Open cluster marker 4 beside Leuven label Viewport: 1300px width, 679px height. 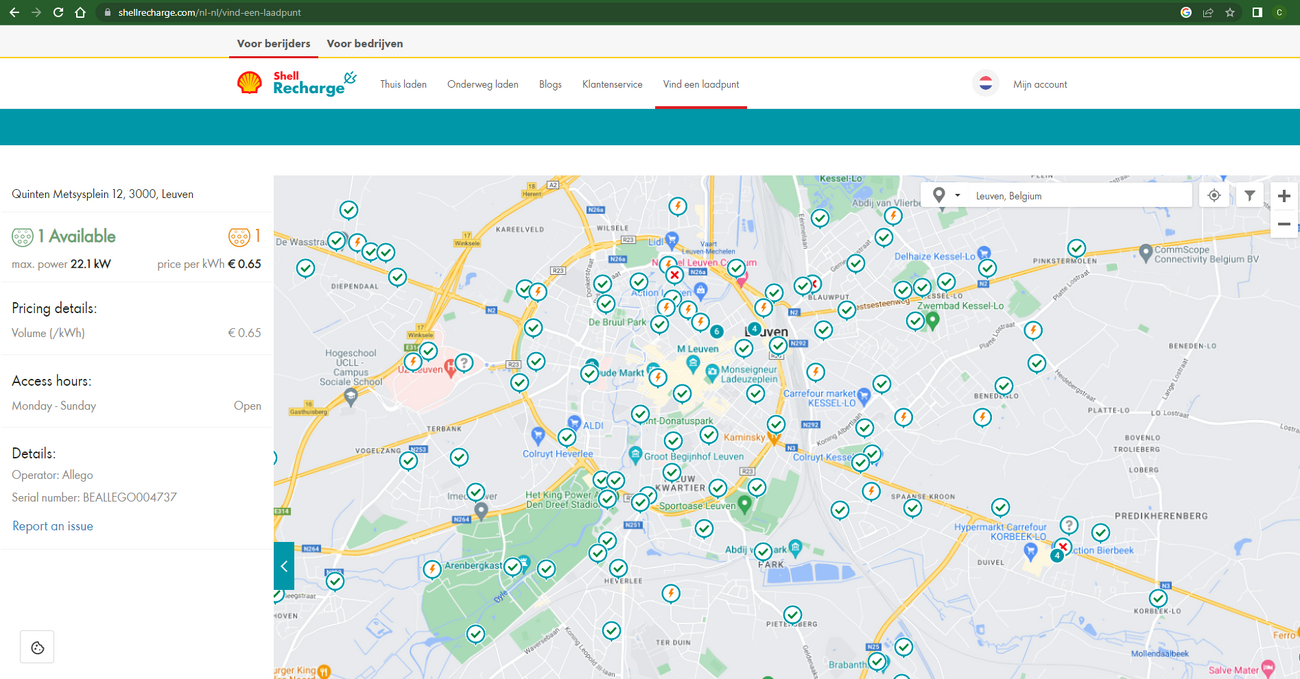click(x=754, y=329)
